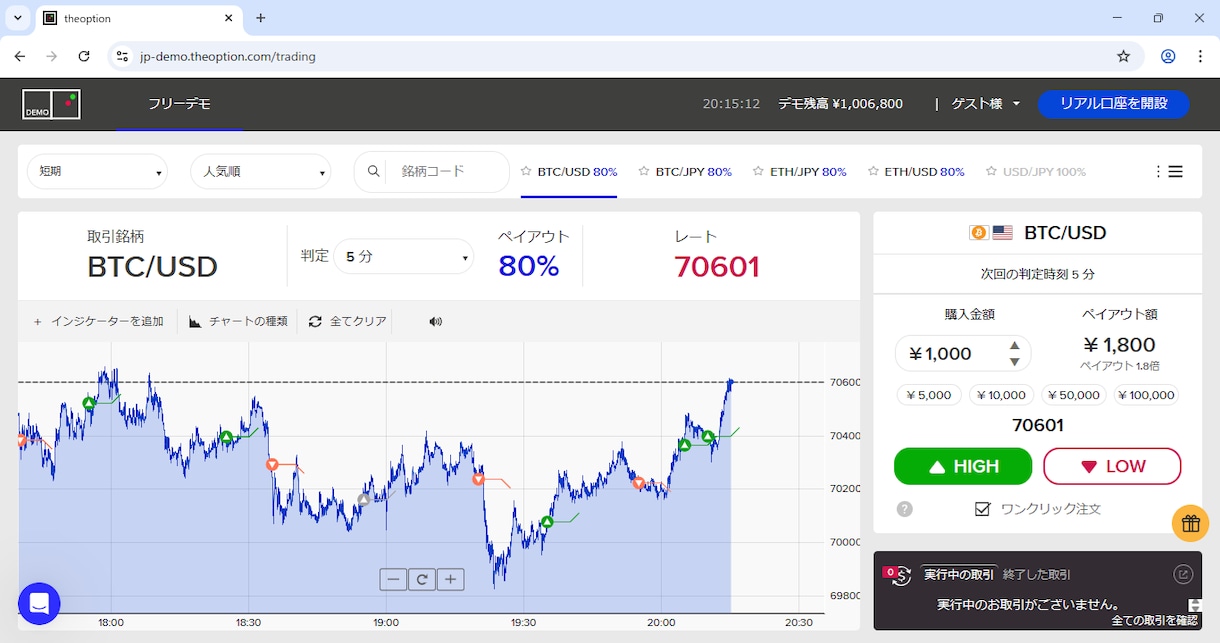1220x643 pixels.
Task: Set amount to ¥50,000
Action: click(x=1074, y=395)
